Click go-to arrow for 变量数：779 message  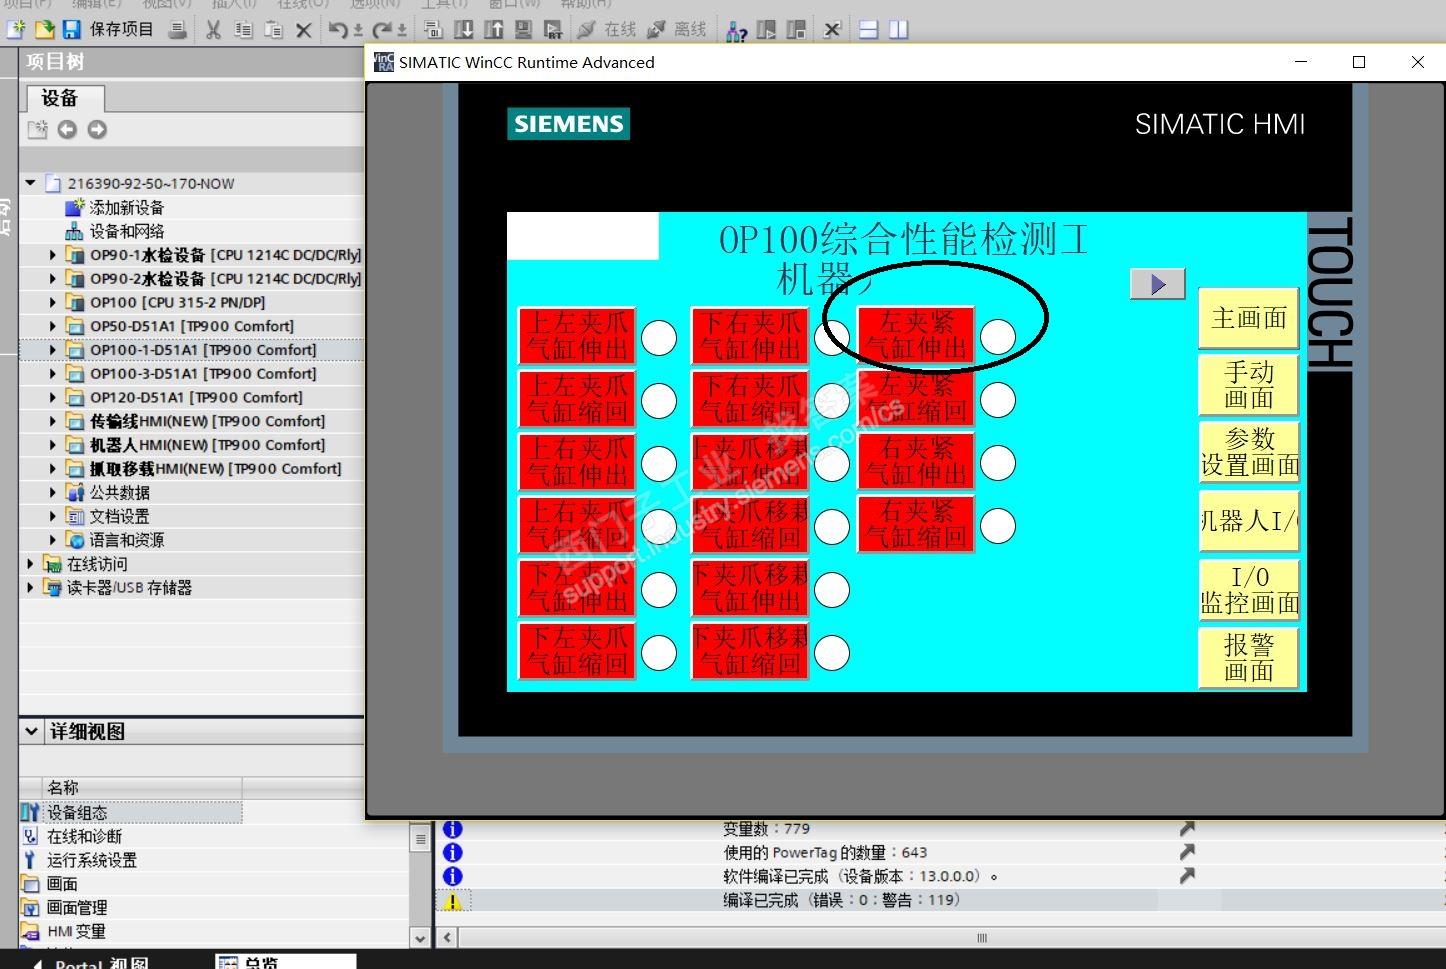tap(1187, 829)
